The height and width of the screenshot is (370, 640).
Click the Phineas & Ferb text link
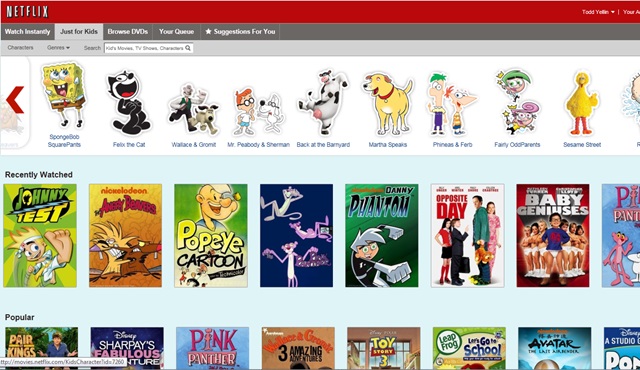[452, 144]
